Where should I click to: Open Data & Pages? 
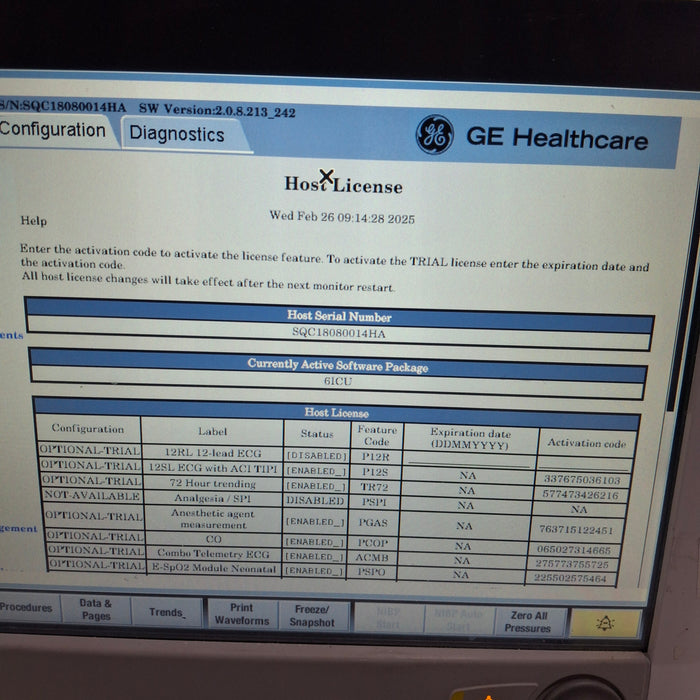pyautogui.click(x=96, y=610)
